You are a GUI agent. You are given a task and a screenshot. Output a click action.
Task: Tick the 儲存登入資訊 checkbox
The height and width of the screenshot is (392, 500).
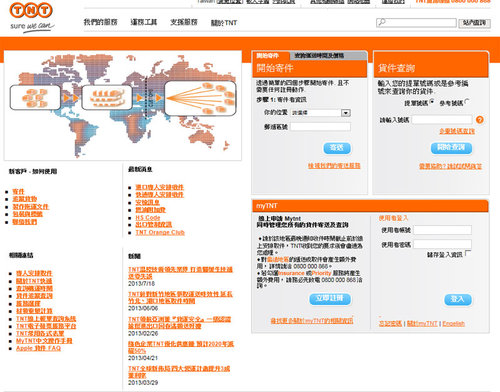pyautogui.click(x=468, y=253)
